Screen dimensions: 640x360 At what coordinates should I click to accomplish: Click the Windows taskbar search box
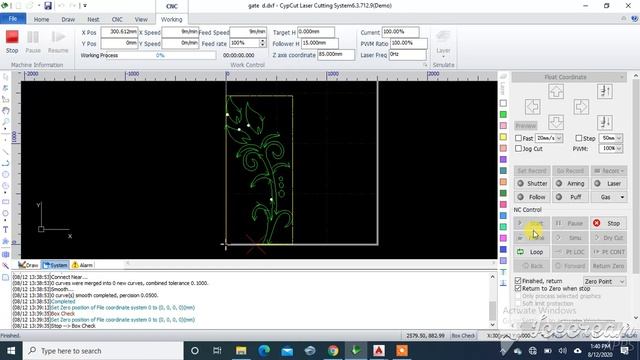pos(104,351)
